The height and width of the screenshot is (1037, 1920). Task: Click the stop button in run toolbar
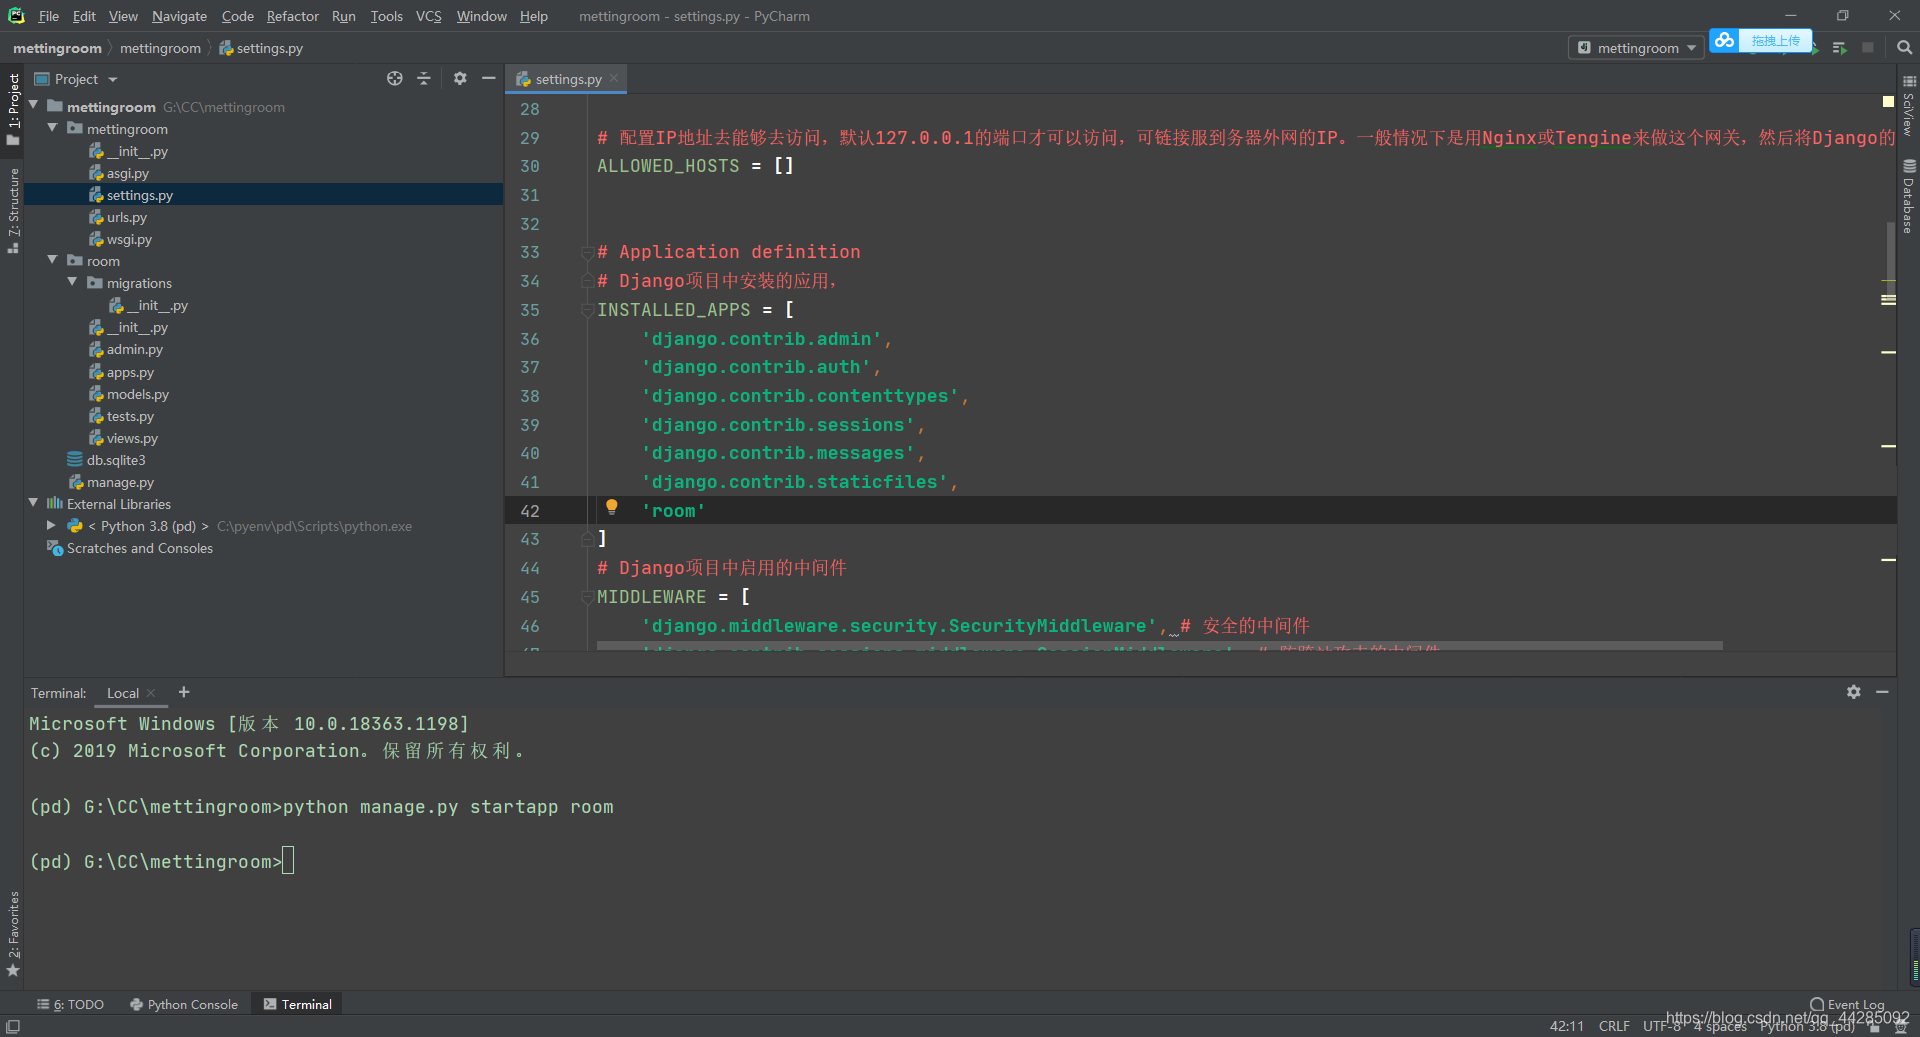[x=1867, y=47]
